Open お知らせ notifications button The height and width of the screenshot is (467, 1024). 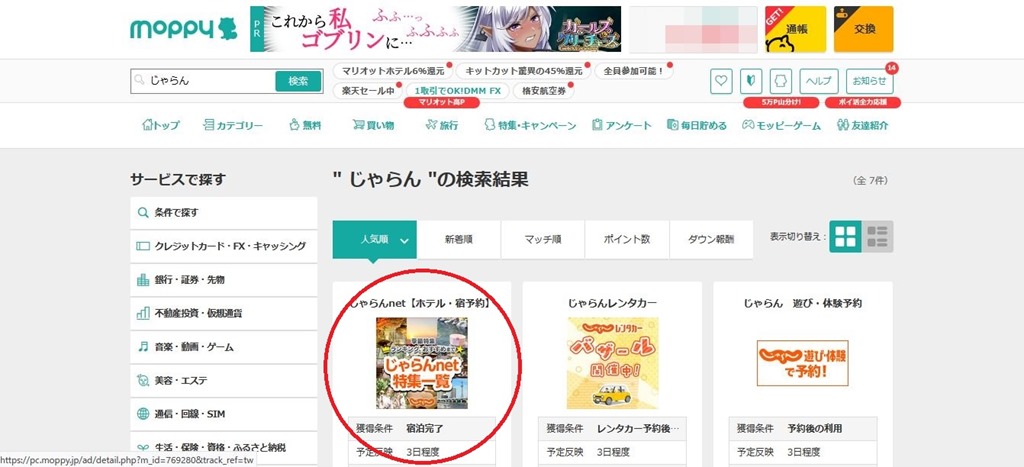coord(869,81)
